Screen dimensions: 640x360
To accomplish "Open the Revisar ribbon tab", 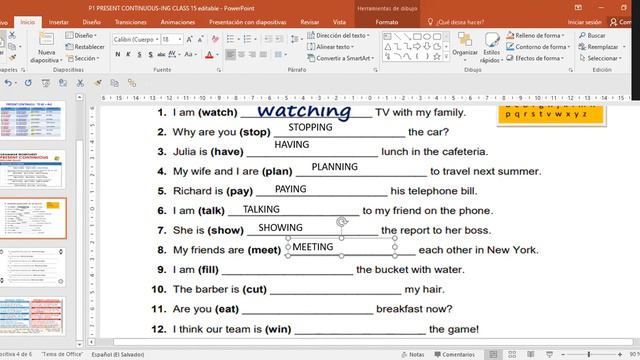I will point(310,22).
